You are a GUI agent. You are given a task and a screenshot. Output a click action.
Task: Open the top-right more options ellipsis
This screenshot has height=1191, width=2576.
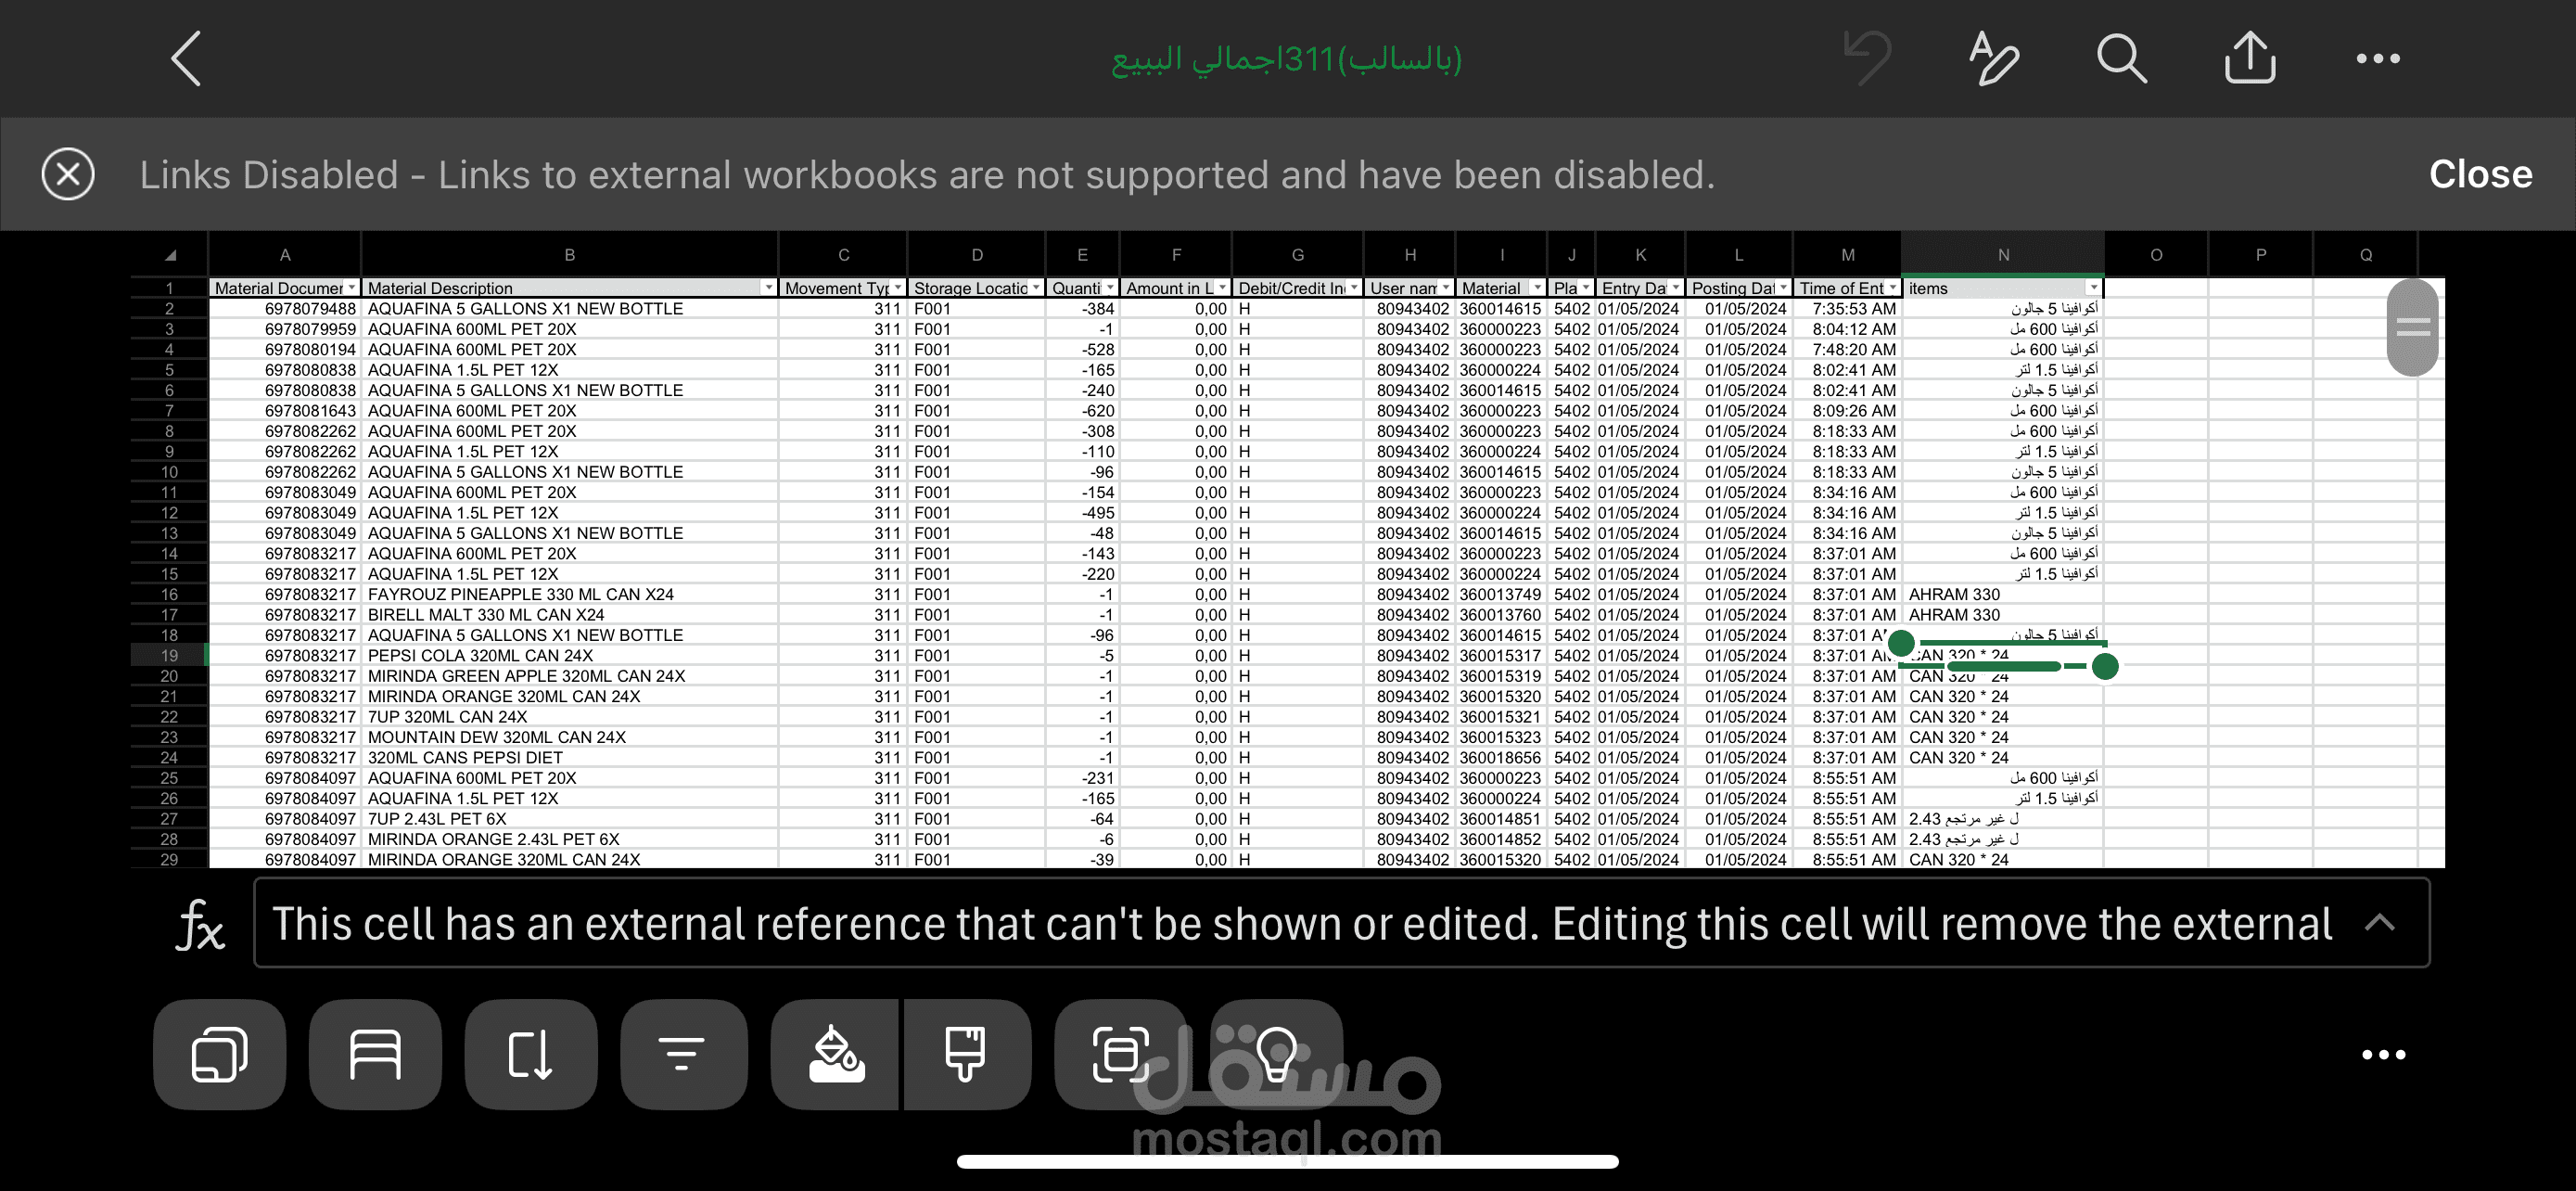click(x=2378, y=58)
